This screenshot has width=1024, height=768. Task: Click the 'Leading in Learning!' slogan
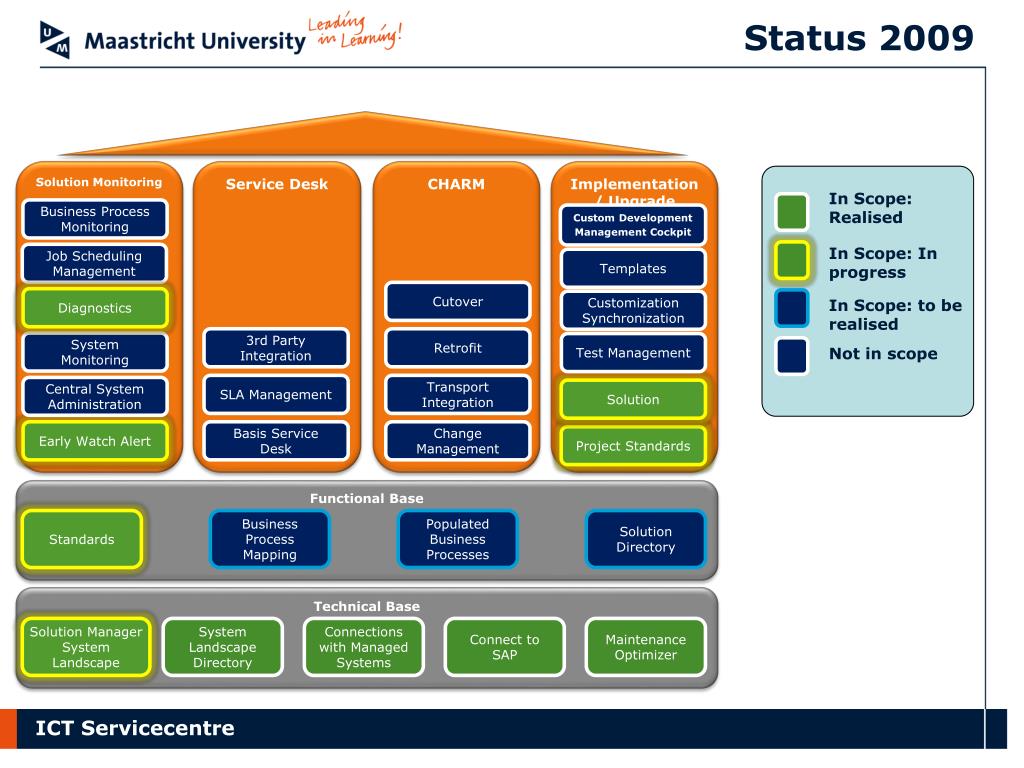(355, 31)
